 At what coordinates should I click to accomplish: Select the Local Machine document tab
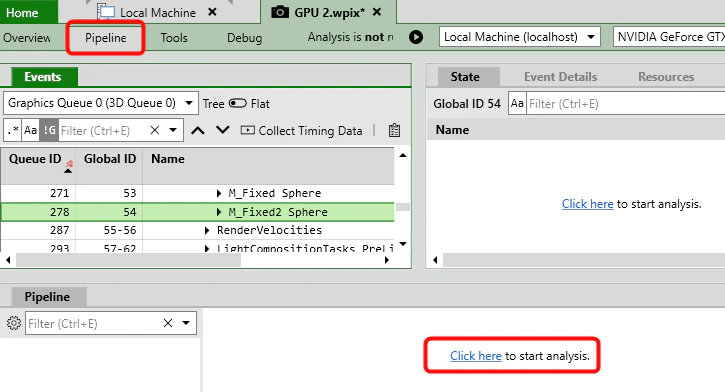(x=158, y=12)
